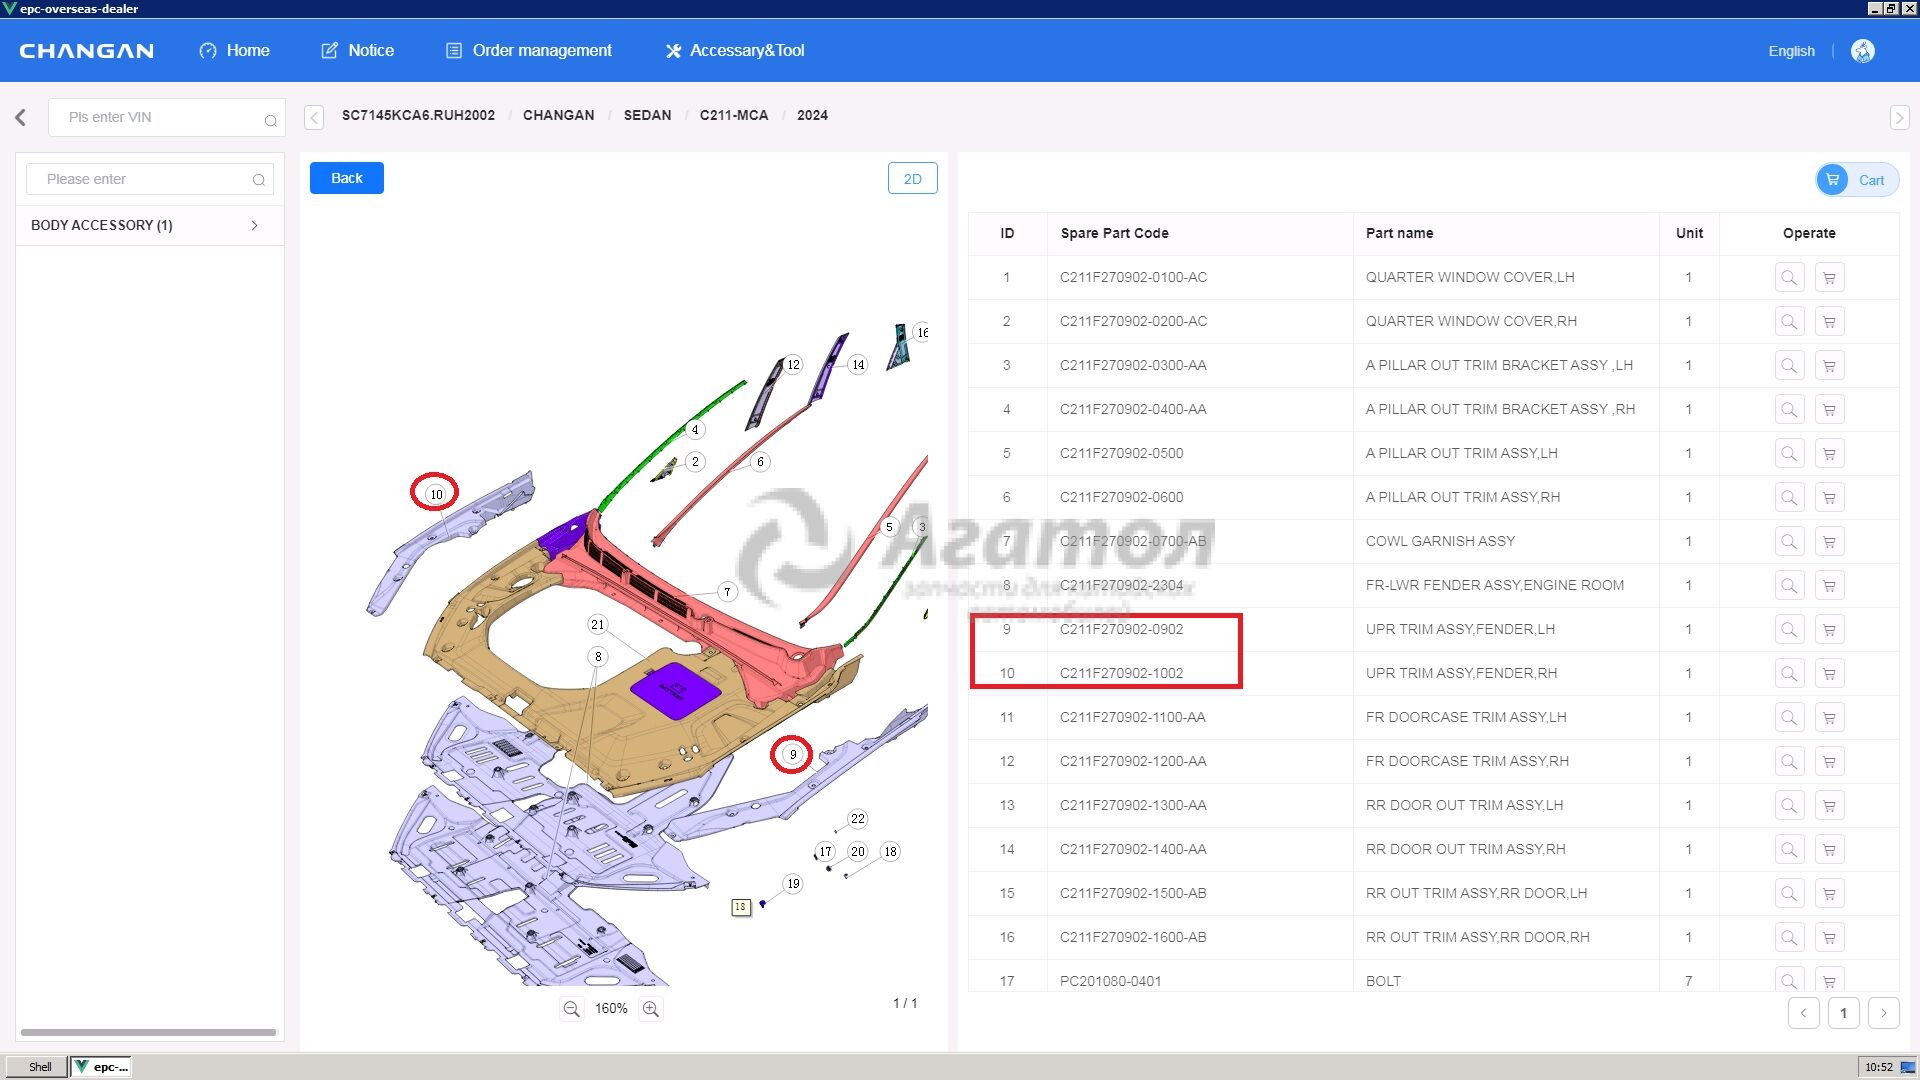Click VIN search magnifier icon
The width and height of the screenshot is (1920, 1080).
point(270,120)
